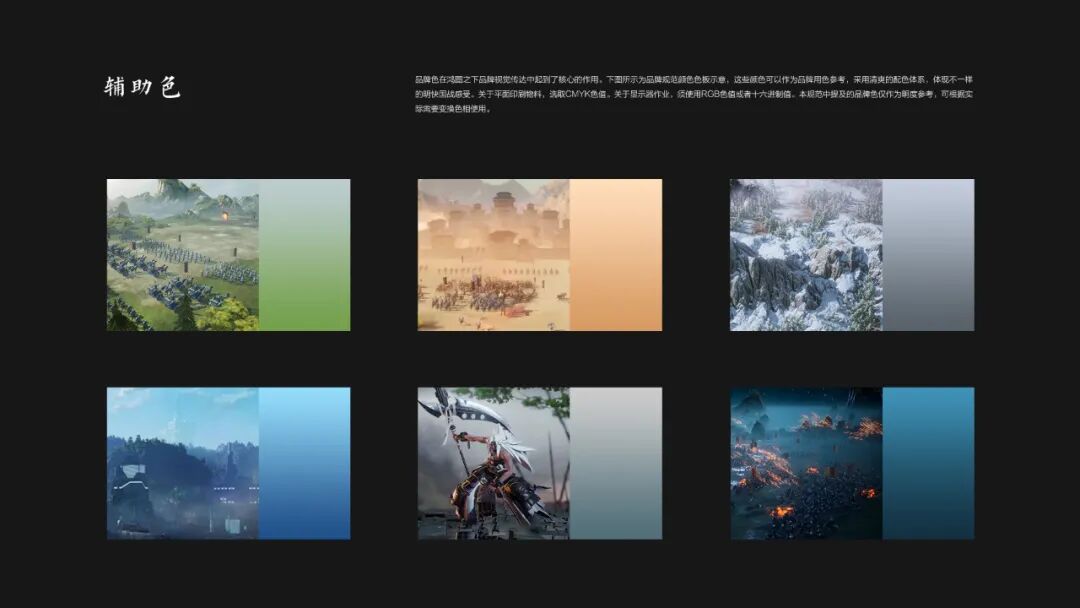Pick the orange peach gradient swatch
Viewport: 1080px width, 608px height.
[616, 255]
